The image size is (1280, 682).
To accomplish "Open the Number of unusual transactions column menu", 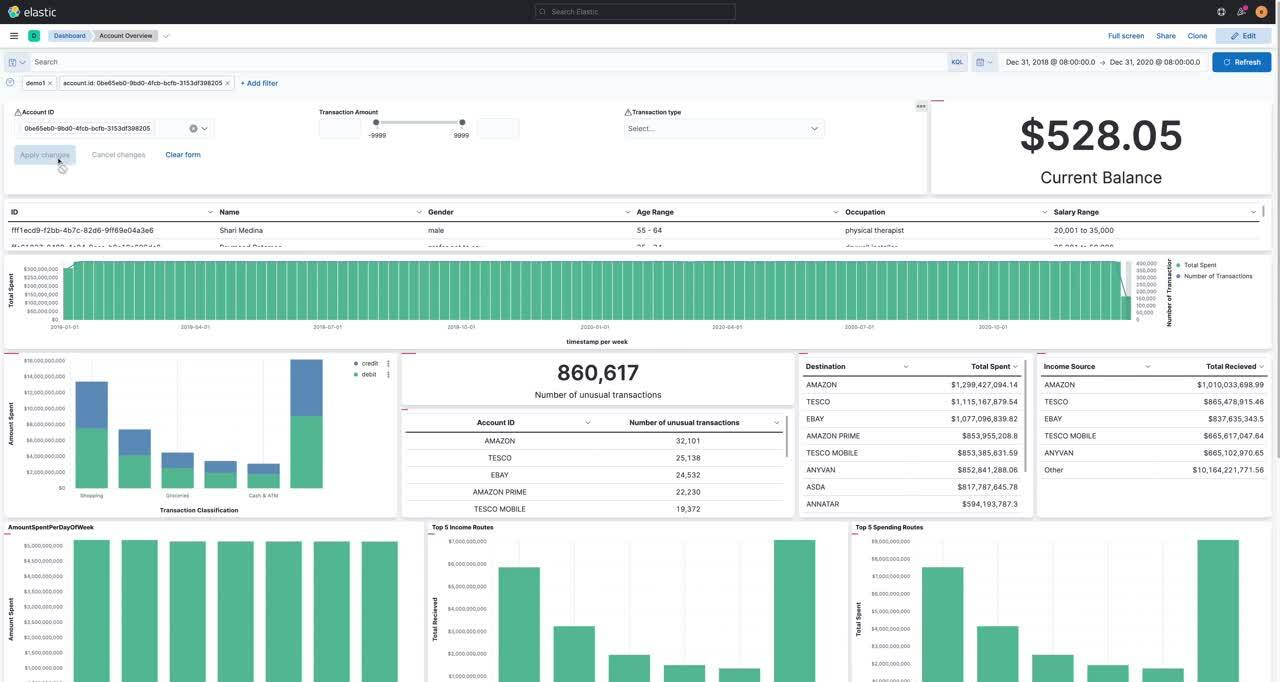I will click(776, 423).
